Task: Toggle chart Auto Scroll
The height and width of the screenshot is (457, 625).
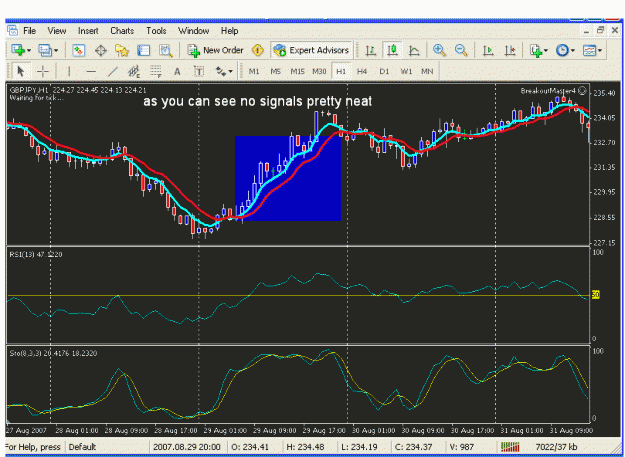Action: coord(488,50)
